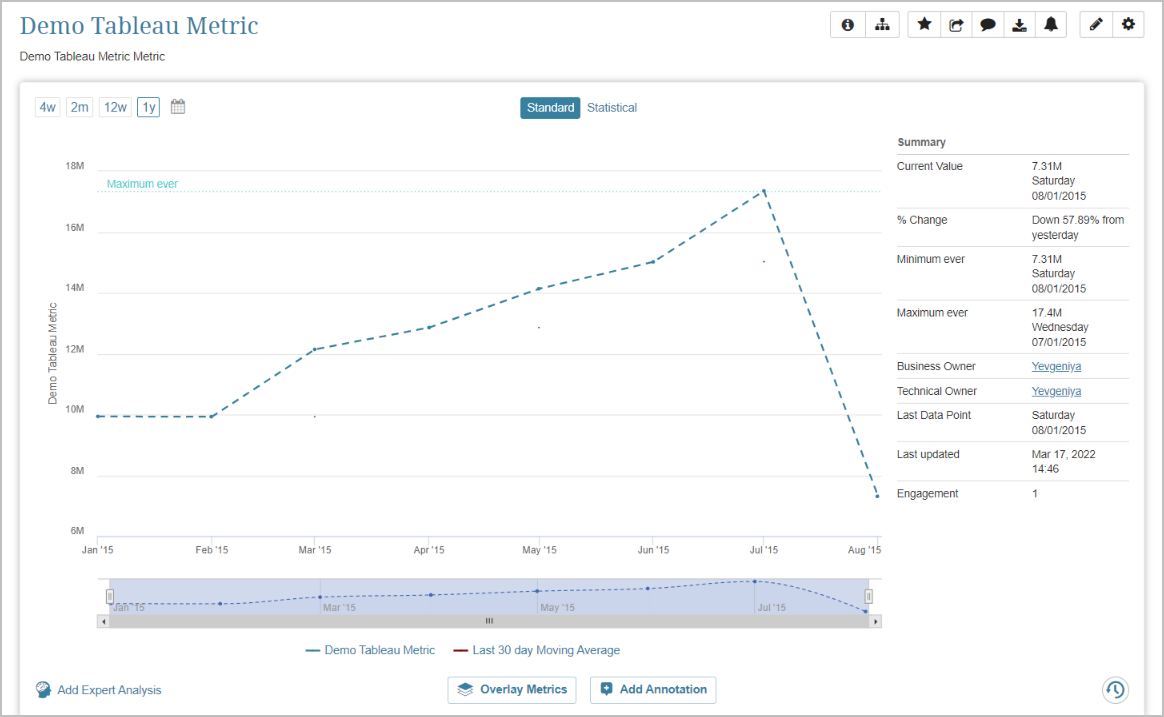Select the 12w time range
The height and width of the screenshot is (717, 1164).
[x=115, y=108]
